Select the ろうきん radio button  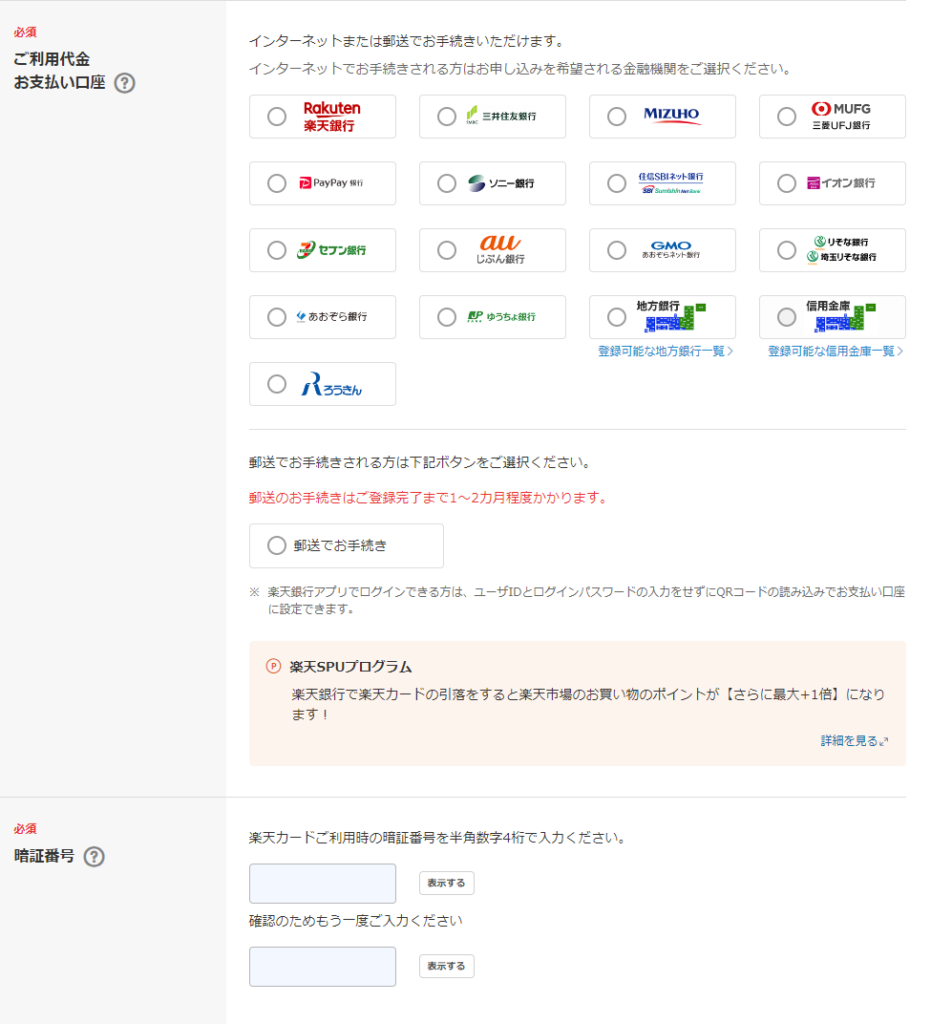click(x=277, y=384)
